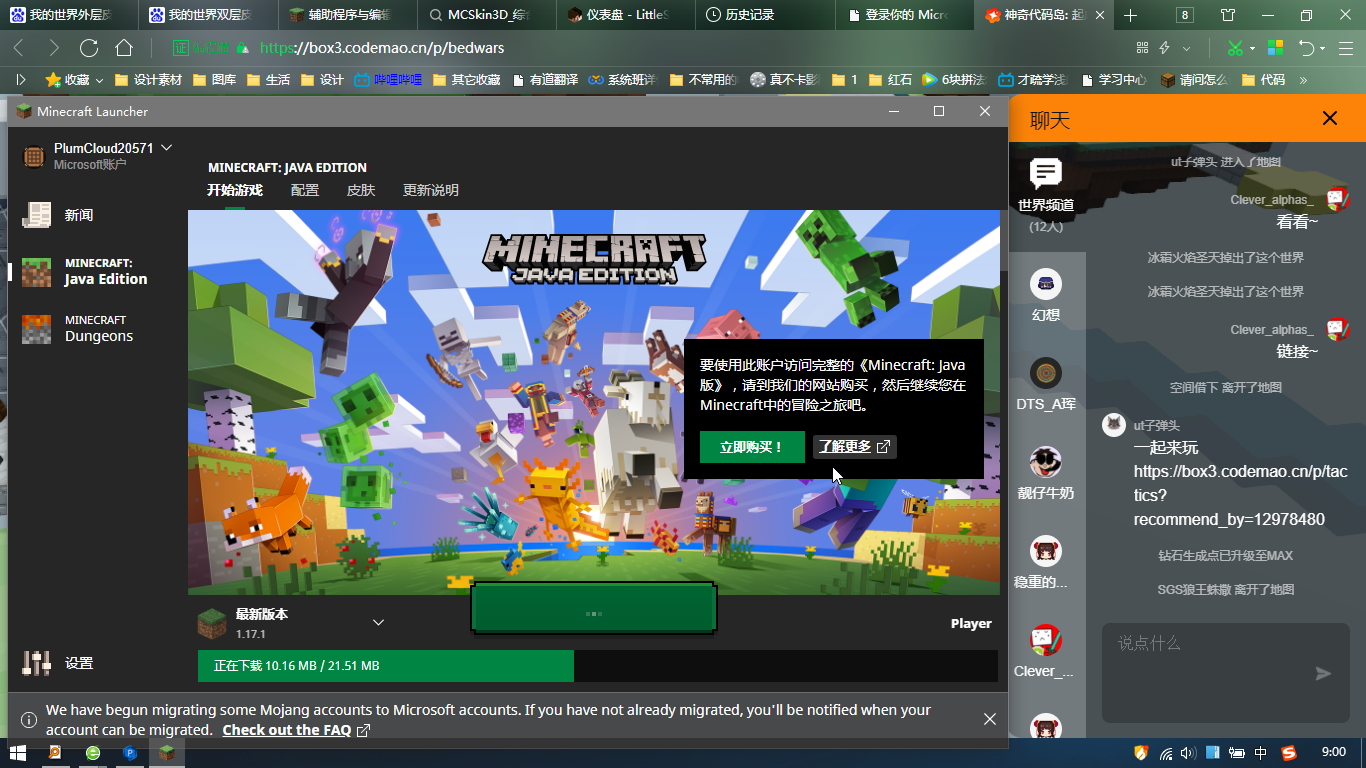Image resolution: width=1366 pixels, height=768 pixels.
Task: Switch to the 配置 tab
Action: tap(305, 190)
